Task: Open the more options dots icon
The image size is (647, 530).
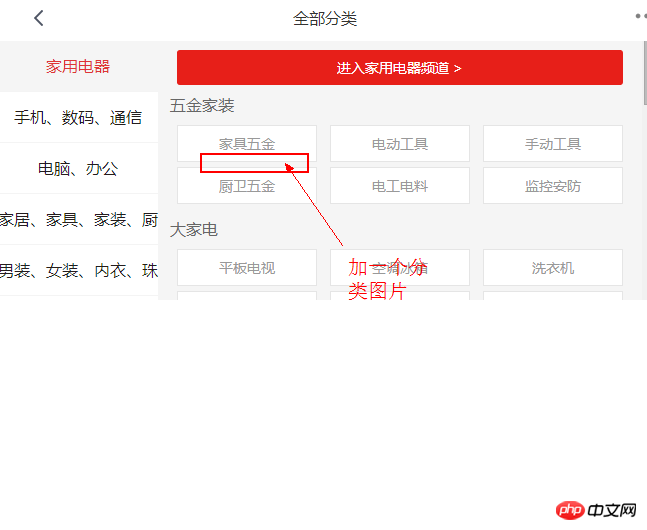Action: tap(641, 16)
